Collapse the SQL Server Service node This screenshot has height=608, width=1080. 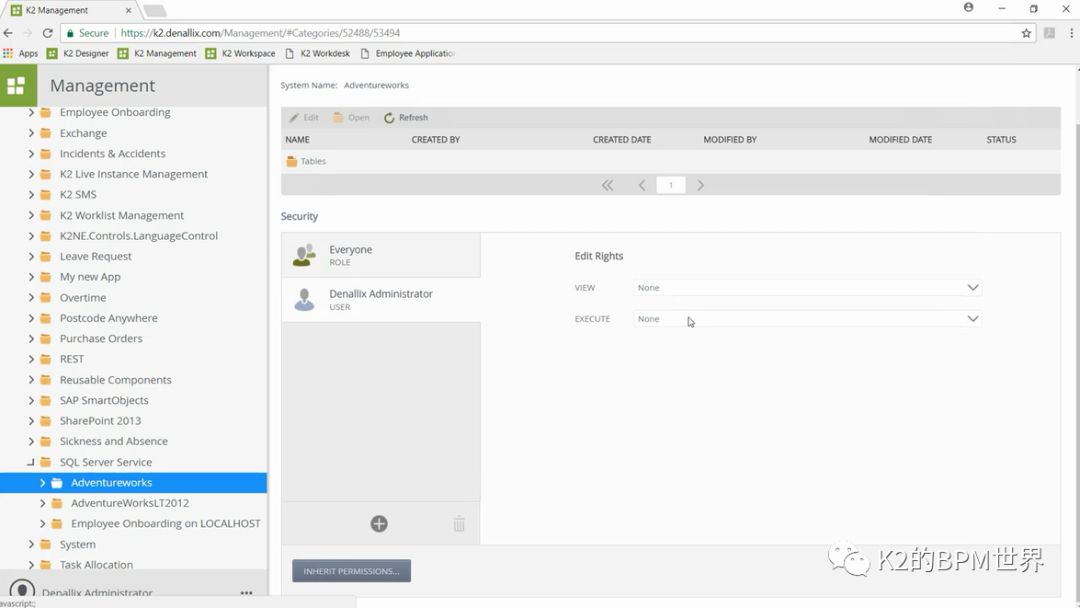(x=31, y=462)
